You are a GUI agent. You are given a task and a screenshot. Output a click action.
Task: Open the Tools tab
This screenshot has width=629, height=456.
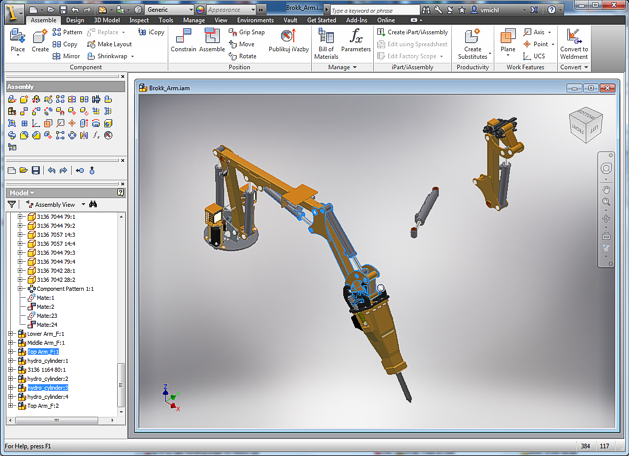[x=166, y=20]
